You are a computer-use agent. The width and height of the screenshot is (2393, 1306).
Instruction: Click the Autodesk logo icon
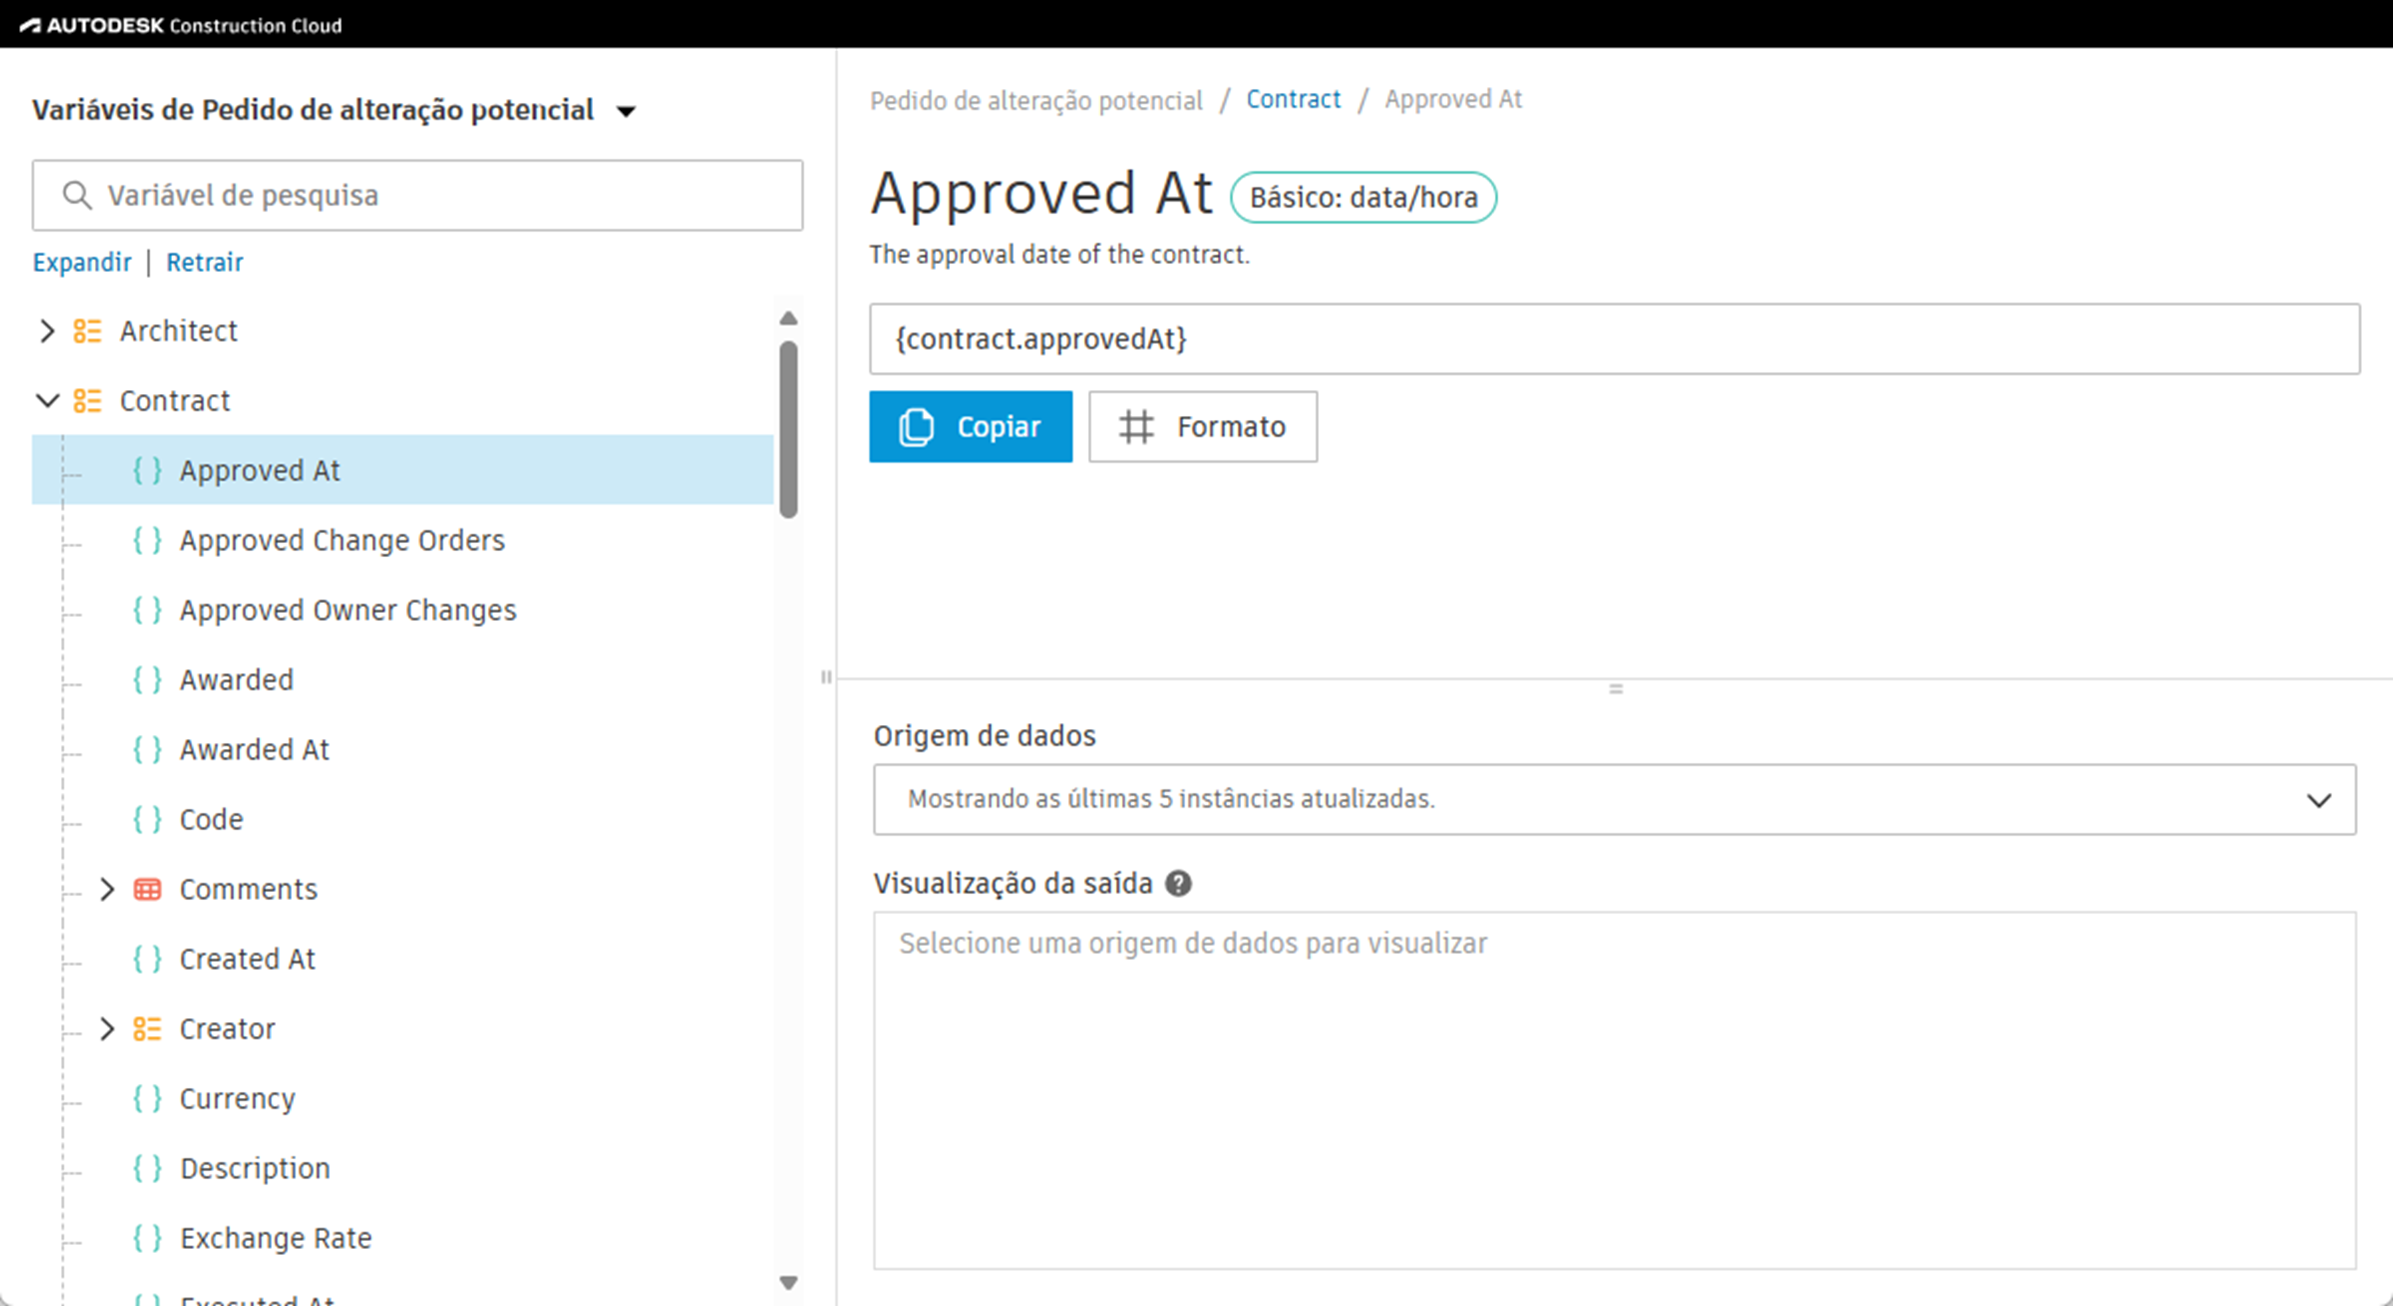[30, 25]
